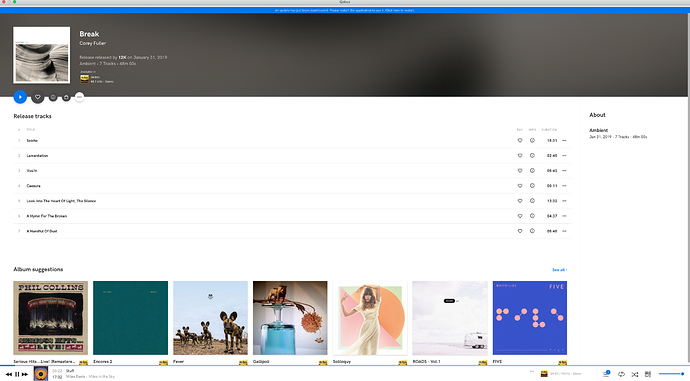Click the update restart notification banner
This screenshot has height=381, width=690.
(x=345, y=10)
